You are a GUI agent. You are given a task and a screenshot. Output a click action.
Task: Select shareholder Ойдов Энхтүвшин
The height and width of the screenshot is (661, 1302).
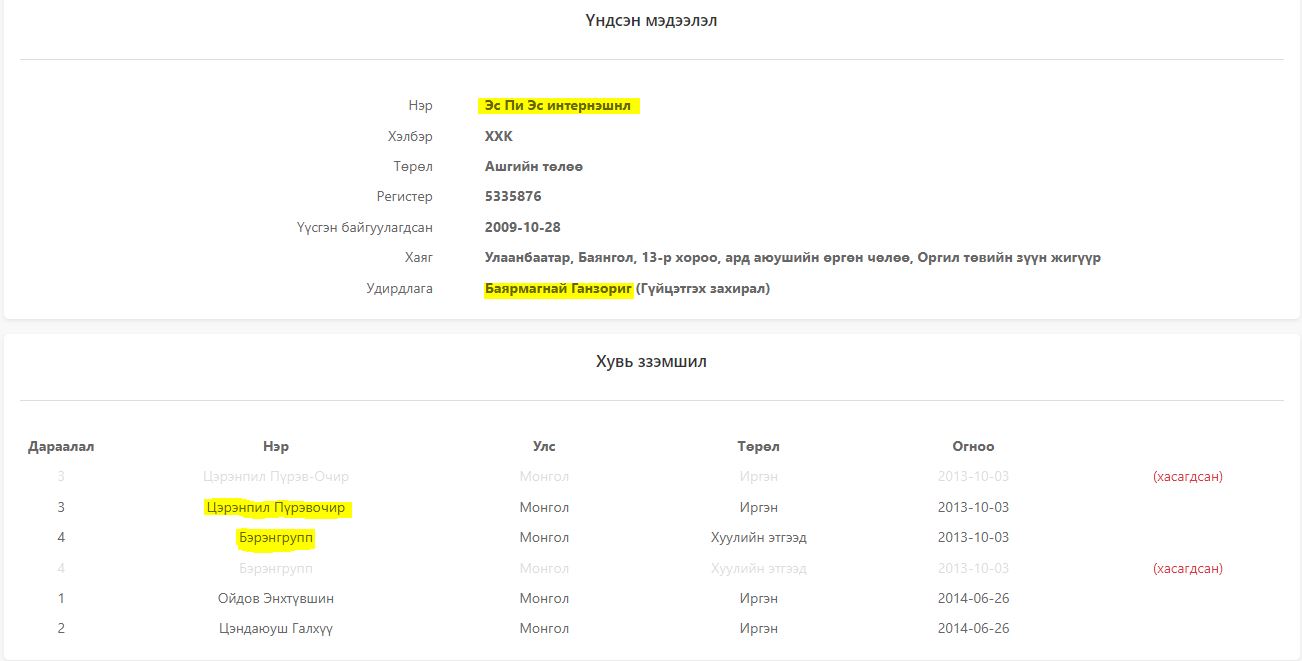(x=275, y=599)
